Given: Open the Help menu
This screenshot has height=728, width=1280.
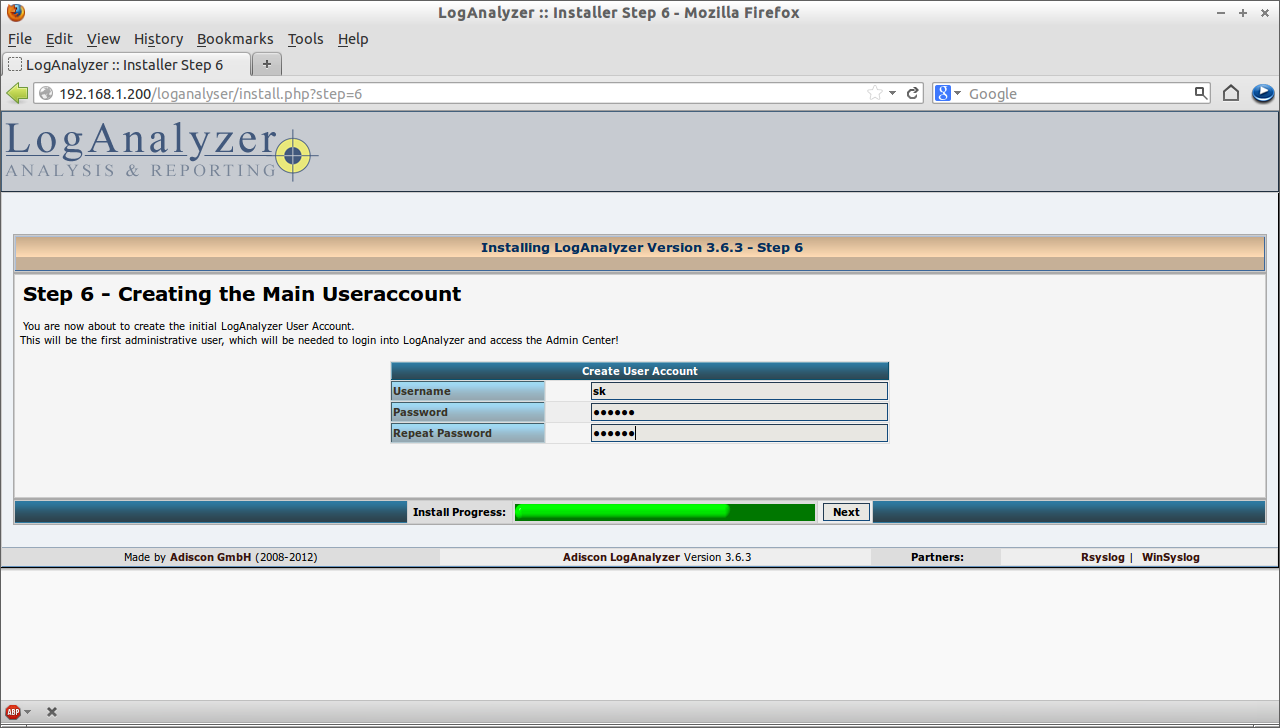Looking at the screenshot, I should [x=353, y=39].
